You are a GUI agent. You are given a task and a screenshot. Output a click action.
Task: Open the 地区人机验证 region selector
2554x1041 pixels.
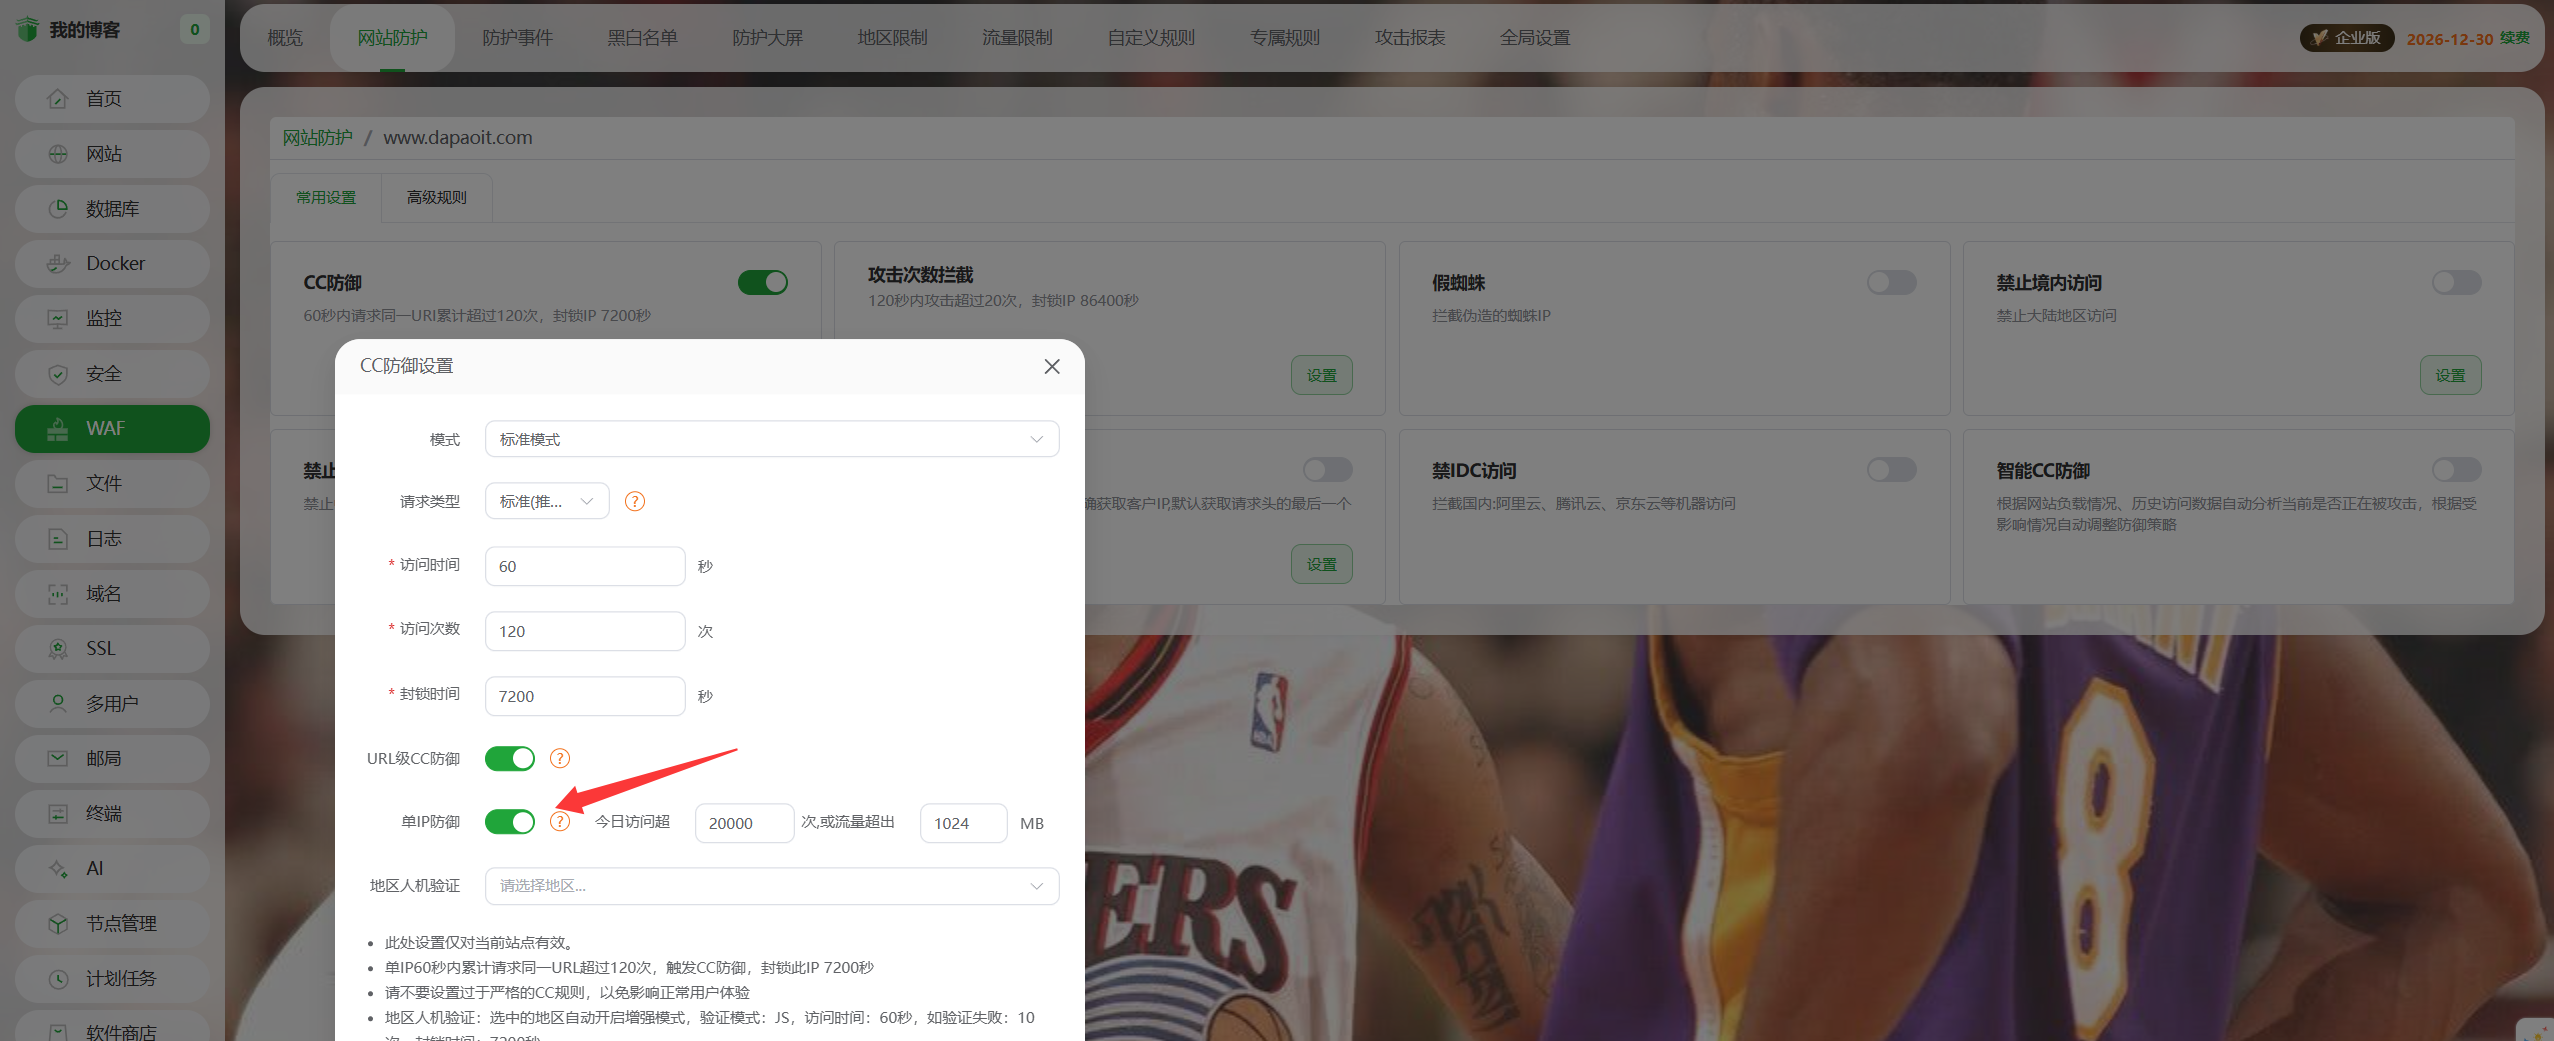(772, 886)
